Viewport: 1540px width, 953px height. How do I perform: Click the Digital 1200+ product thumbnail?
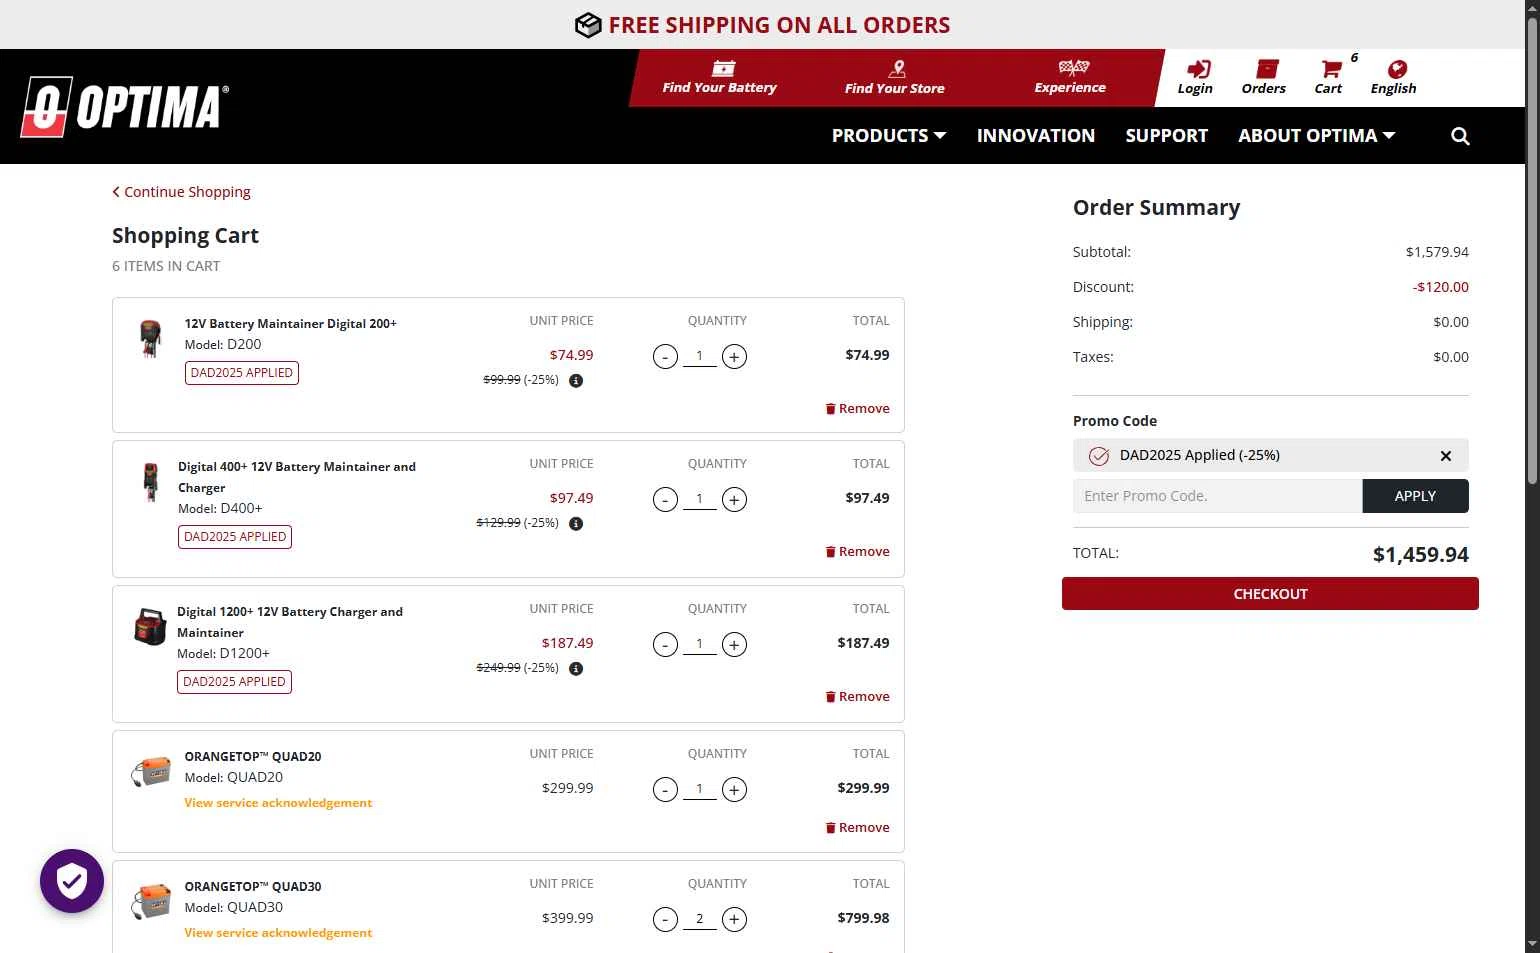(150, 627)
